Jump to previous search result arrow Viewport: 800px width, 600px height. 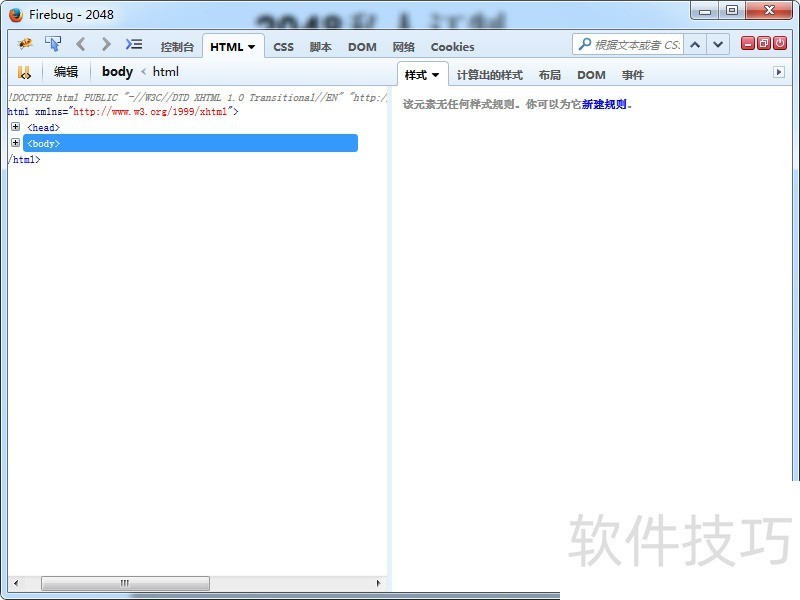[x=696, y=44]
